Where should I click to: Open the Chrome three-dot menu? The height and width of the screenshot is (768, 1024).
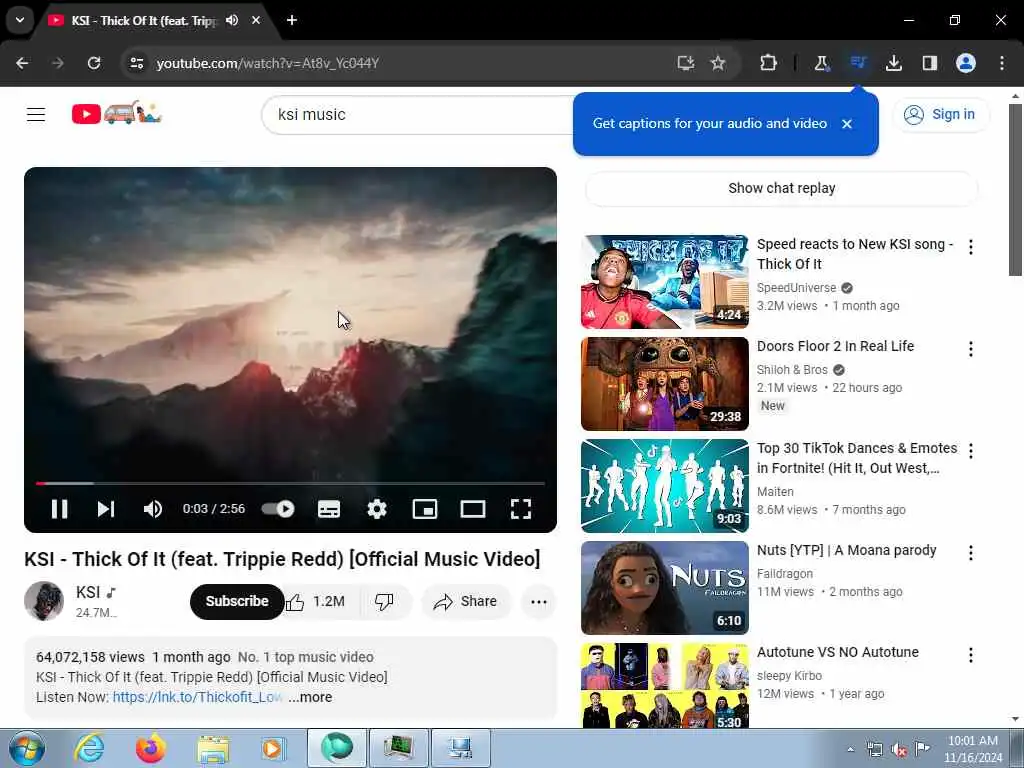(x=1002, y=63)
